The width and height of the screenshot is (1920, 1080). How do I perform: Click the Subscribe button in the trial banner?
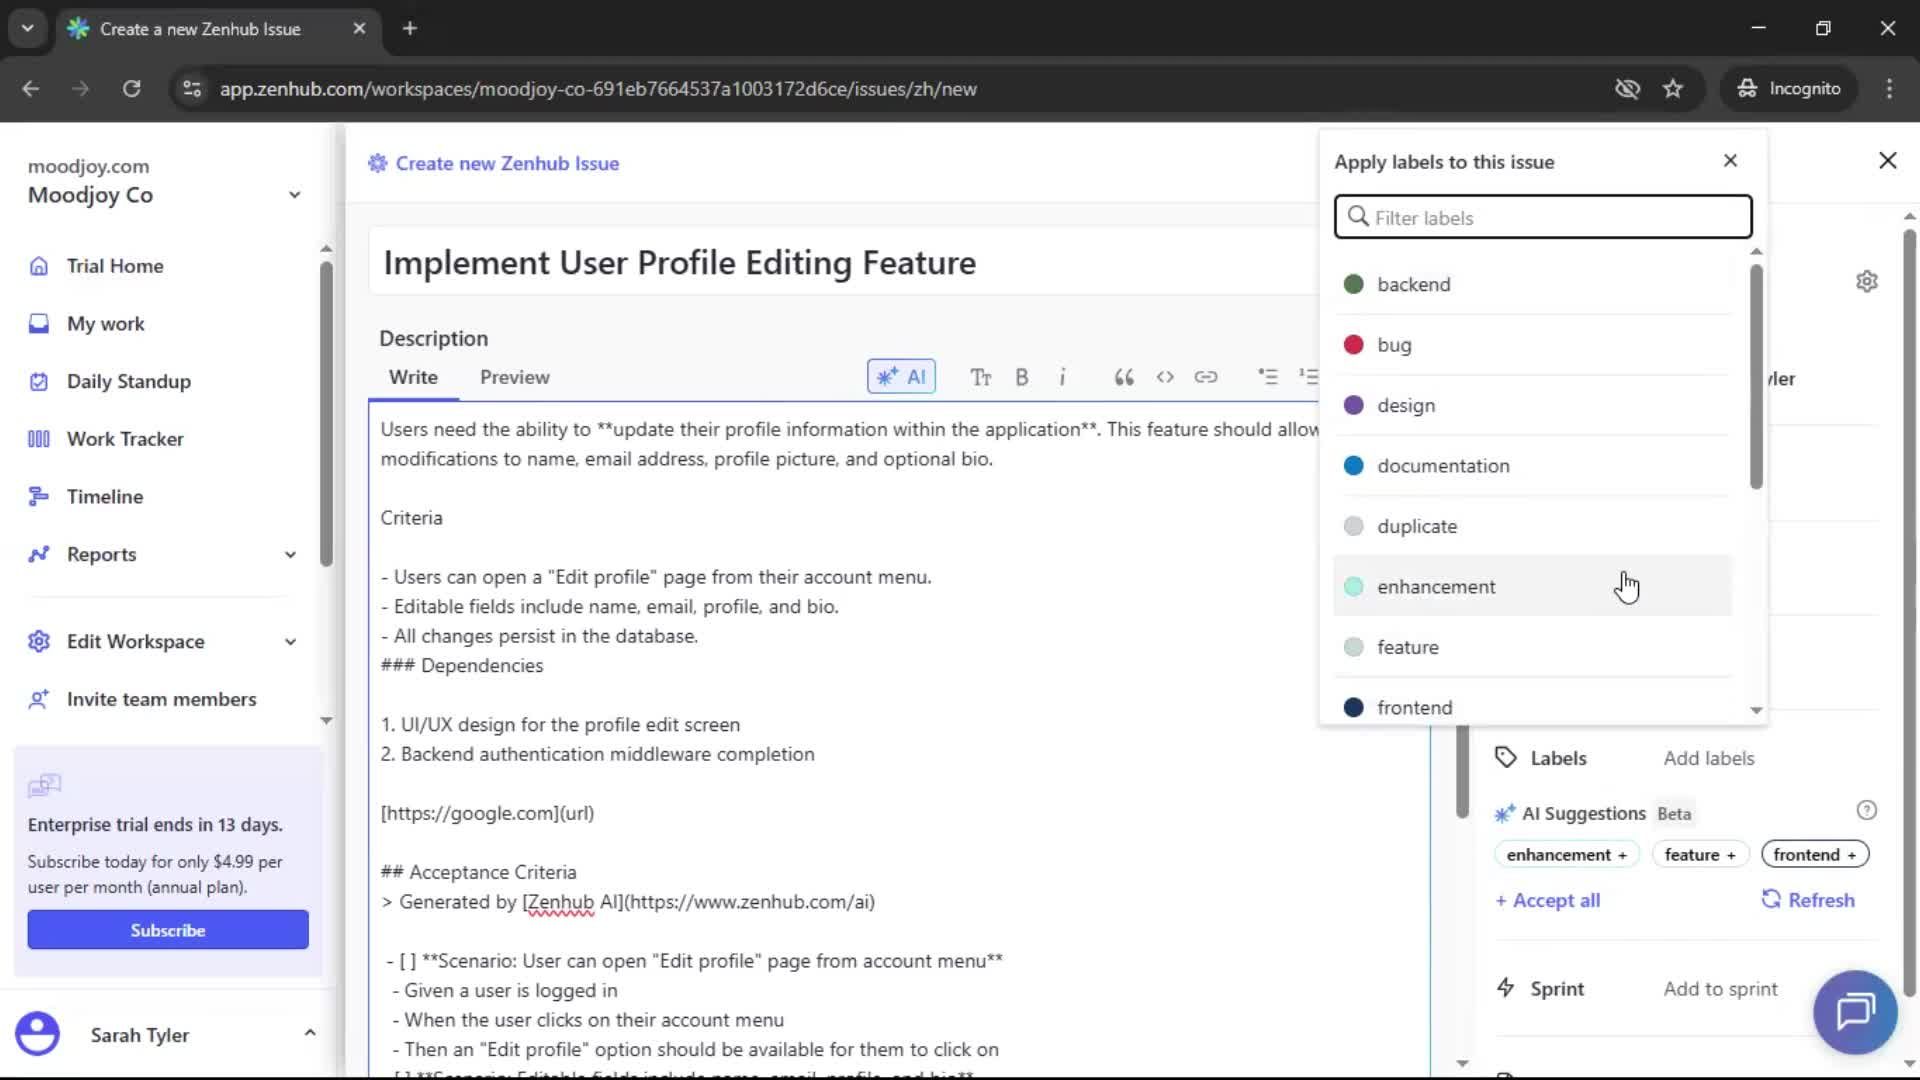tap(167, 929)
